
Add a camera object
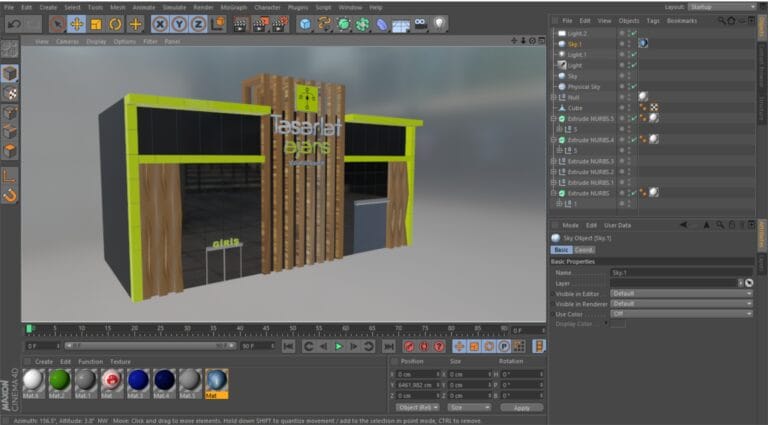coord(420,24)
